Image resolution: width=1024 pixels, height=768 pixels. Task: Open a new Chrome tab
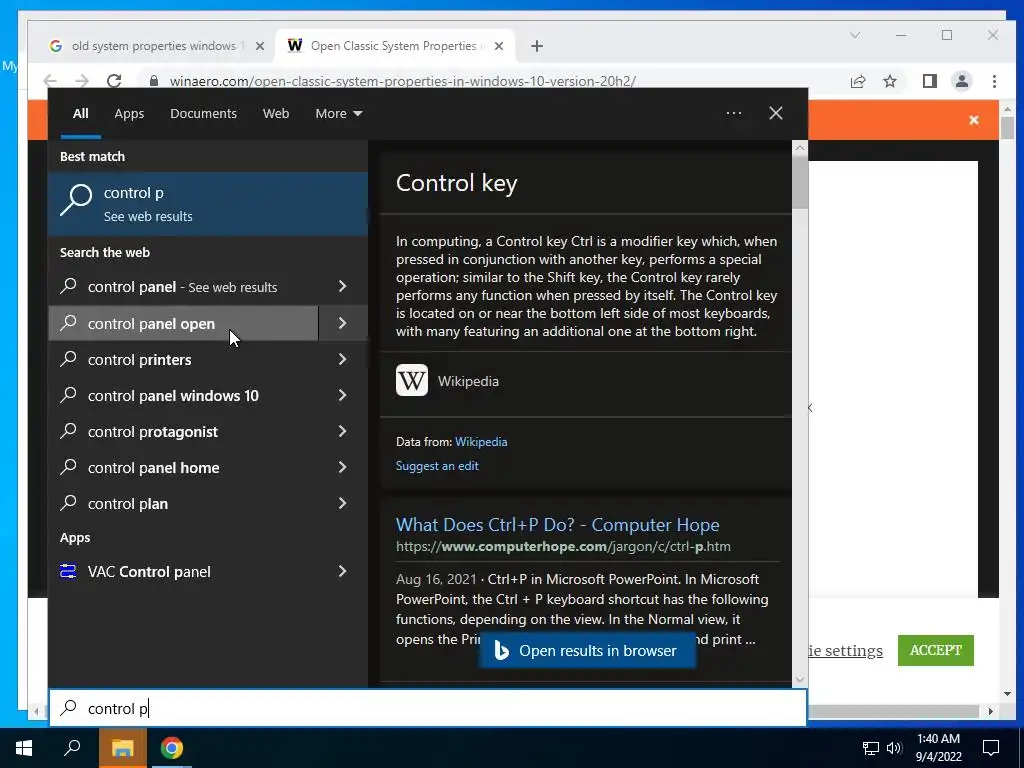537,46
